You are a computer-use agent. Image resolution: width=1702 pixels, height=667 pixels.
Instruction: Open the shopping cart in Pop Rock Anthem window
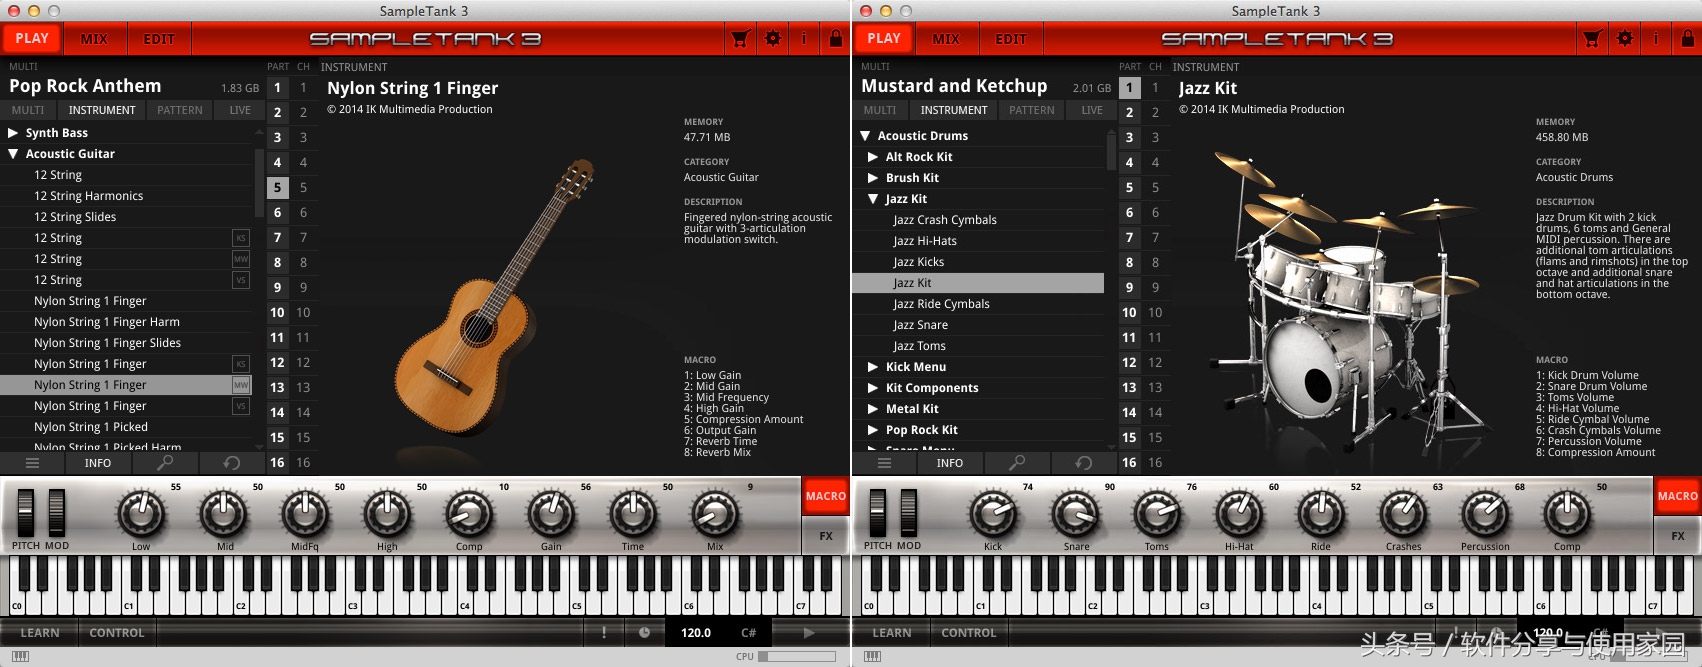click(740, 39)
